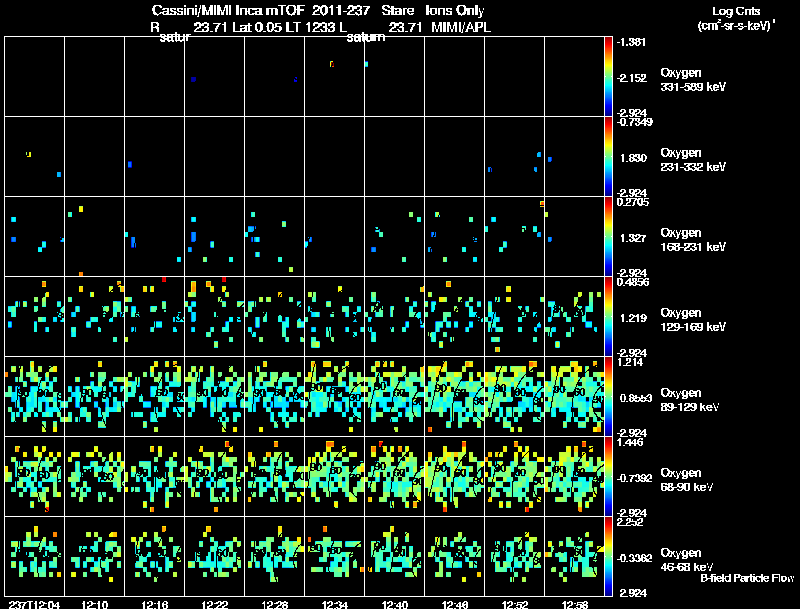Screen dimensions: 800x609
Task: Click the '-0.3382' color scale value
Action: [634, 559]
